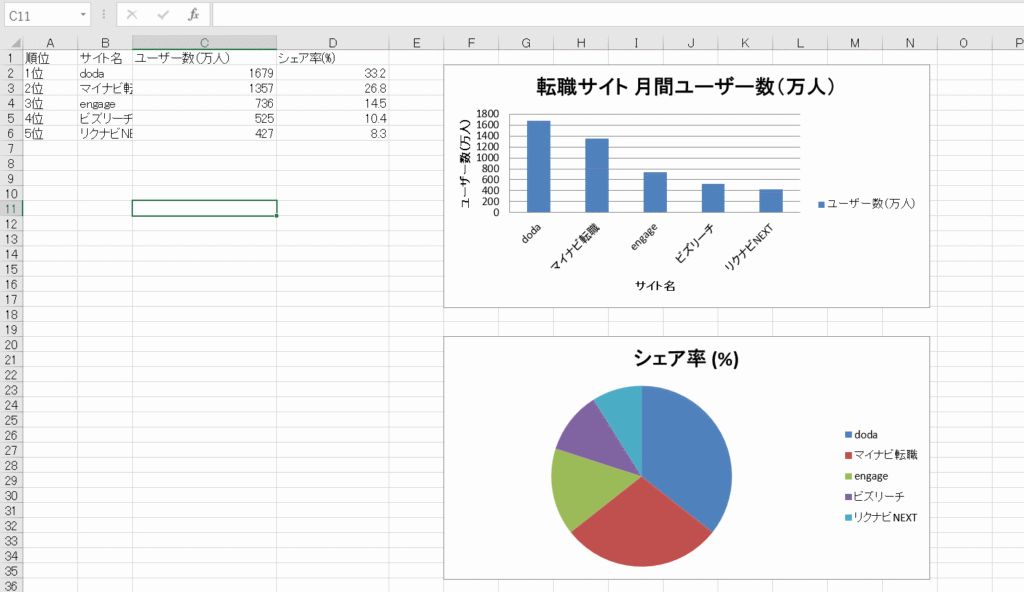Click the confirm checkmark icon in formula bar
The height and width of the screenshot is (592, 1024).
[x=163, y=15]
